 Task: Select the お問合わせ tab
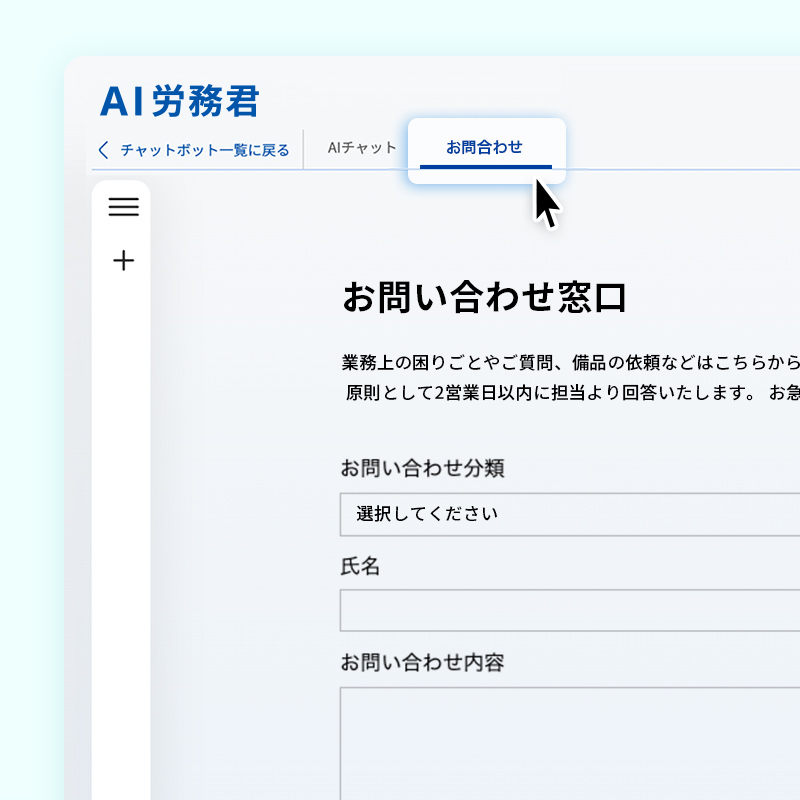click(x=485, y=148)
